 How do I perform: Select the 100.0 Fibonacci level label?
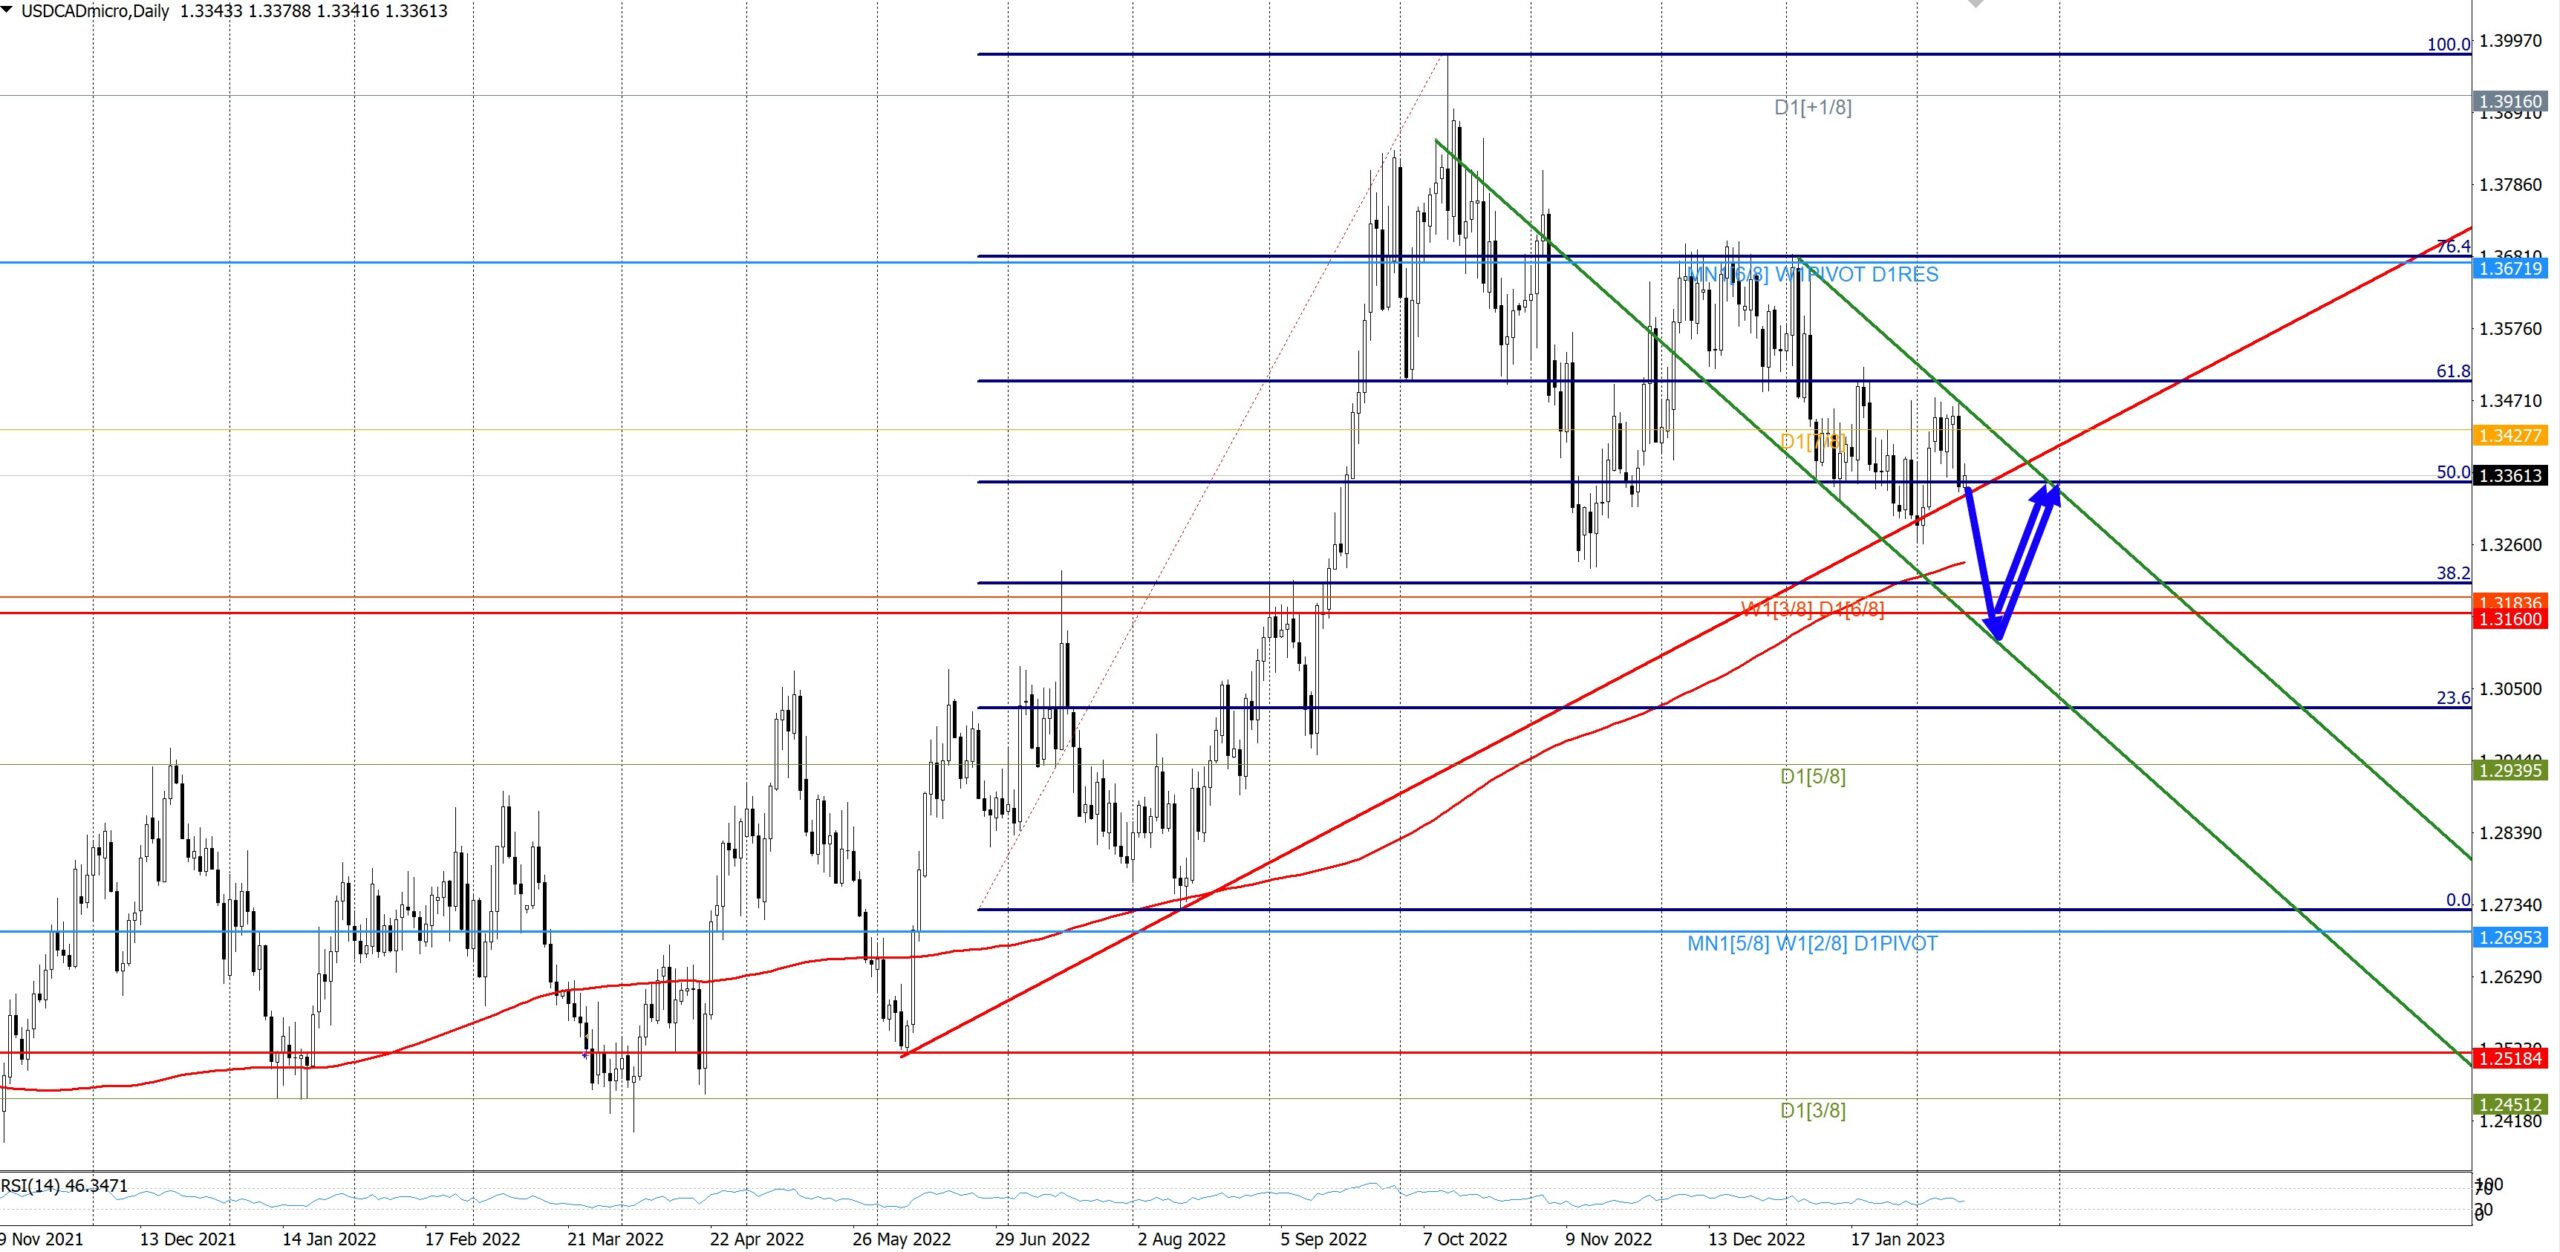pyautogui.click(x=2447, y=45)
